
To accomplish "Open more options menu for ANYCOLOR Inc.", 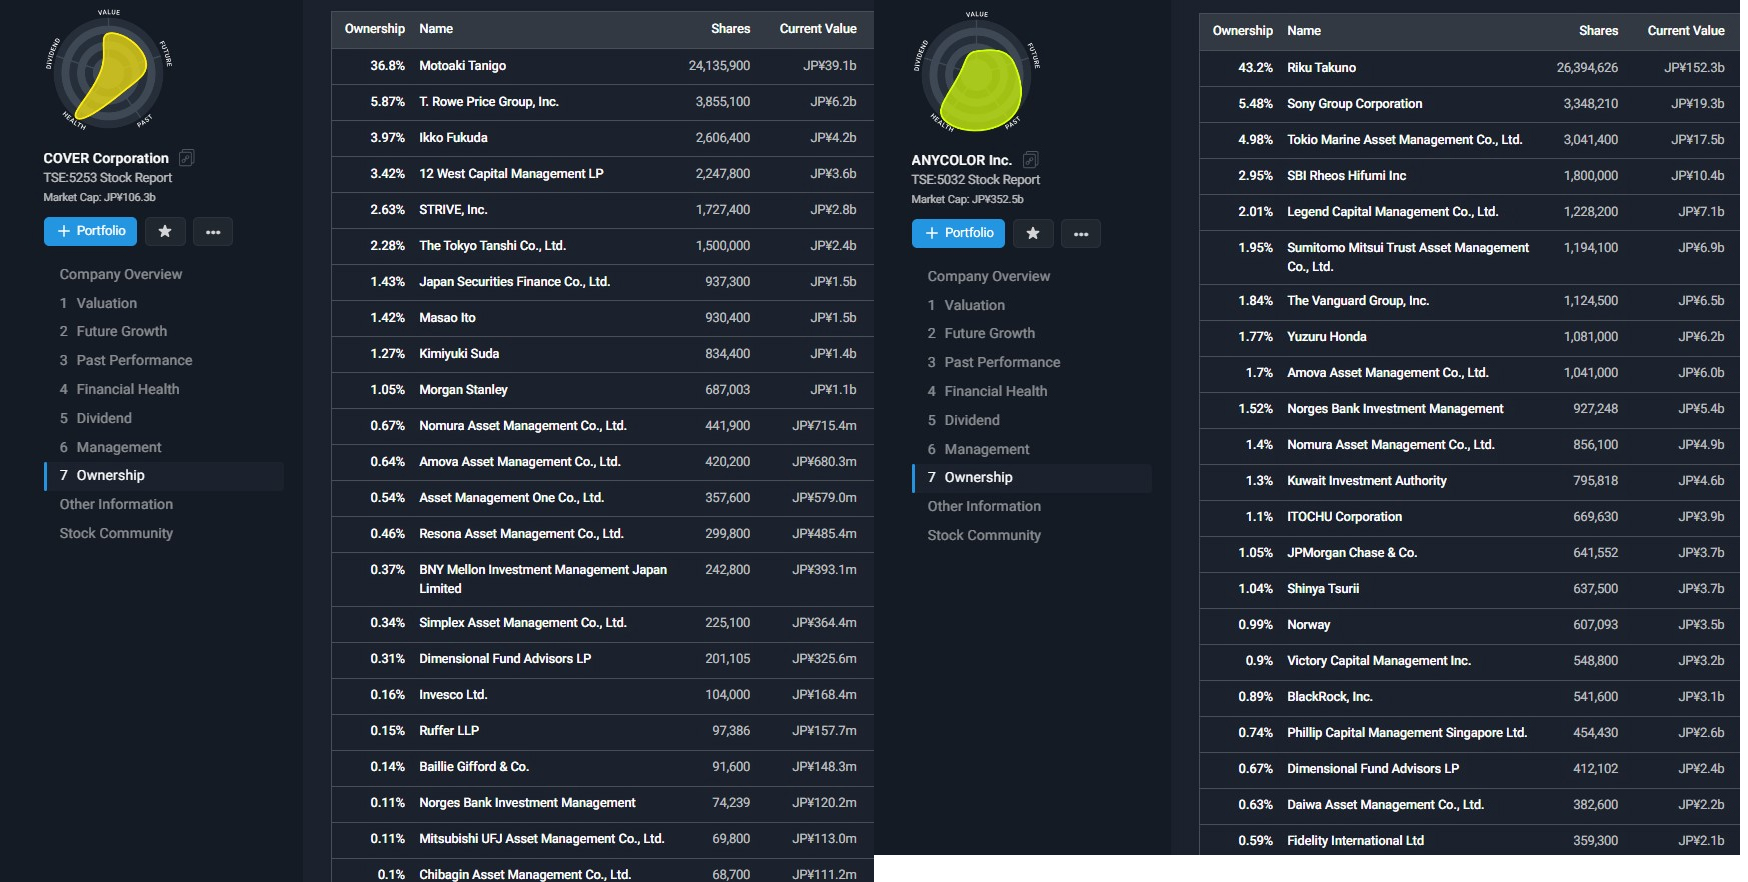I will (1081, 233).
